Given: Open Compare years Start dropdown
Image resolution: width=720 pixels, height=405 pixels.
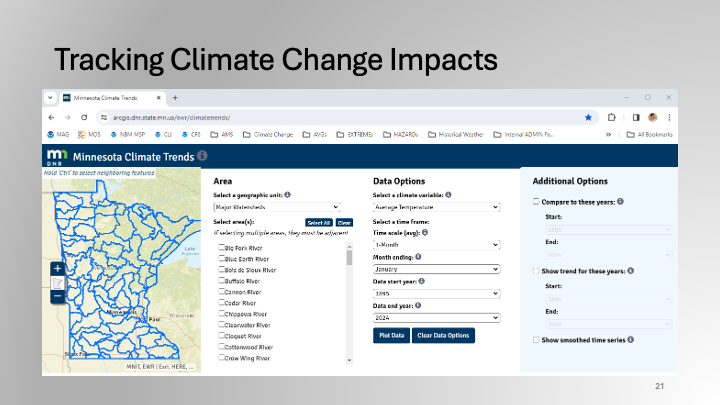Looking at the screenshot, I should point(609,230).
